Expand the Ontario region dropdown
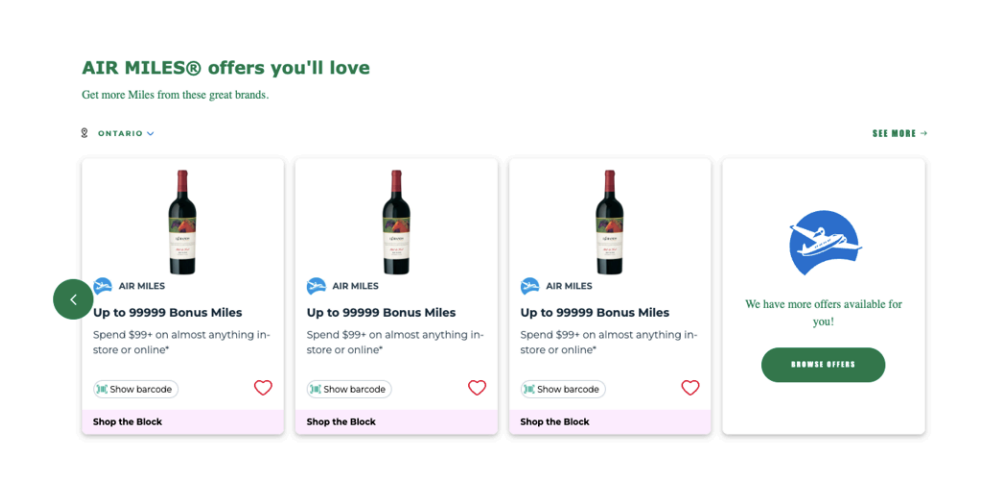Viewport: 988px width, 478px height. tap(126, 133)
